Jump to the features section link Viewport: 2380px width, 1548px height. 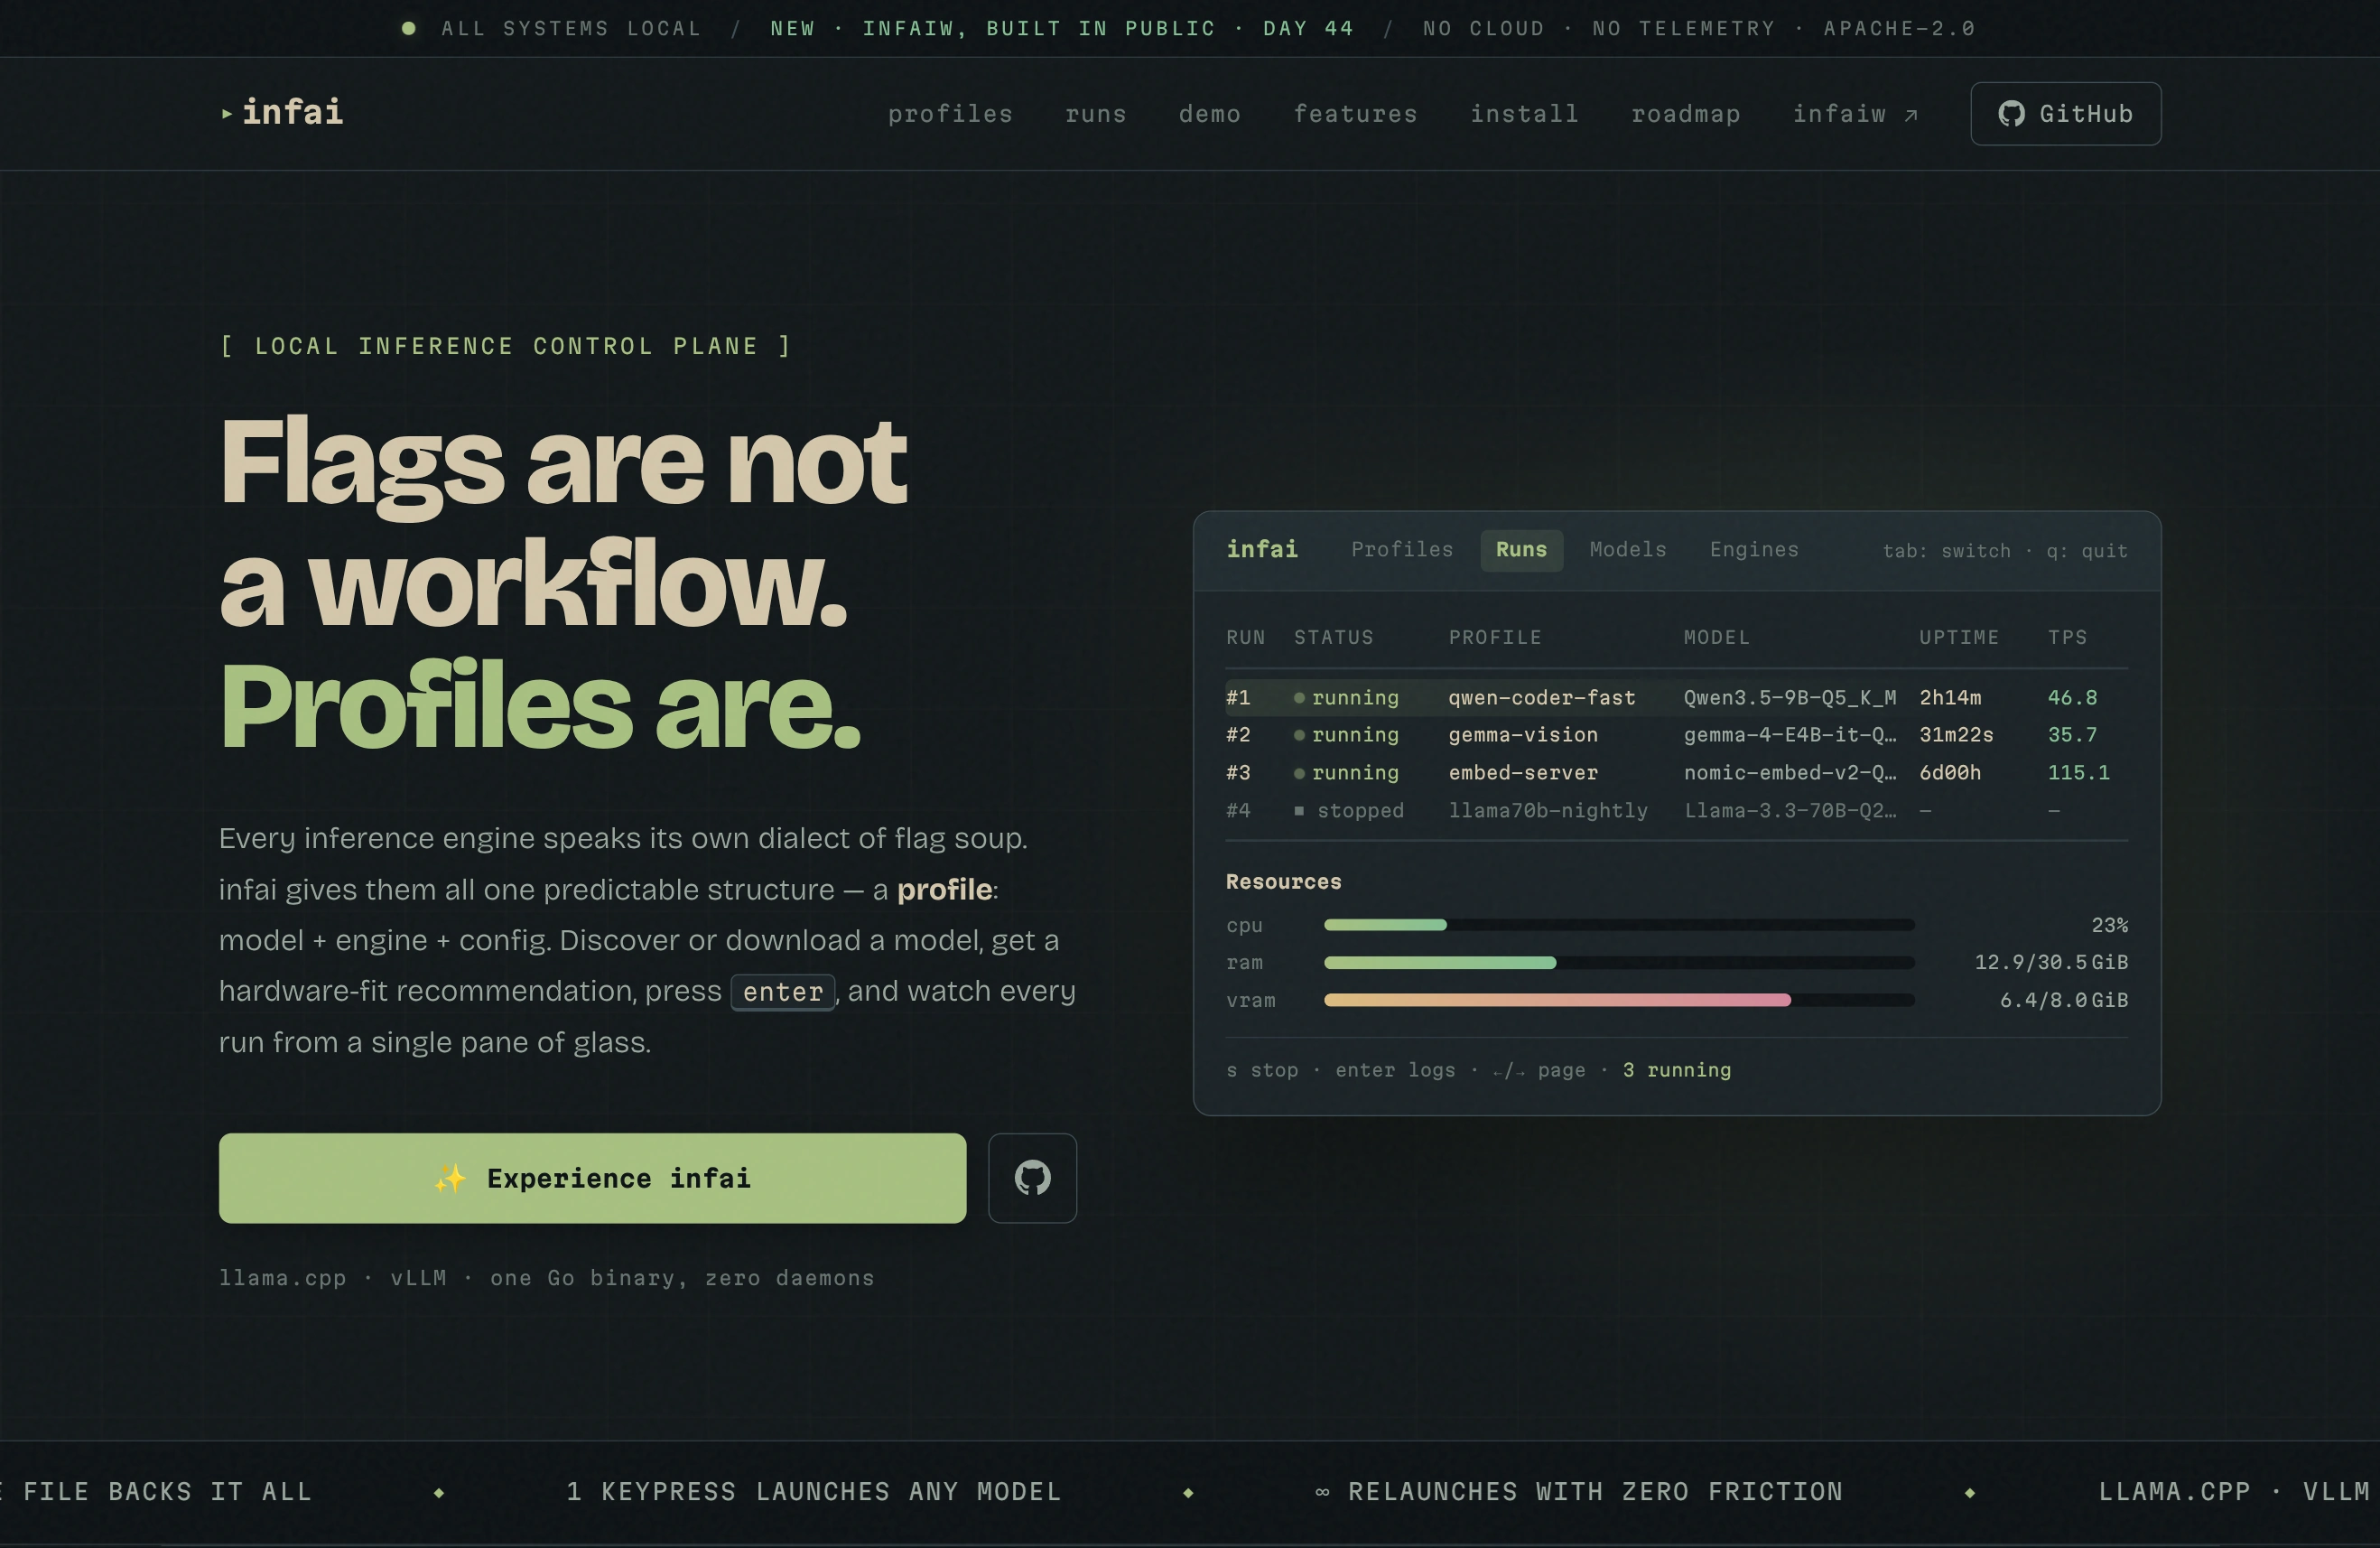click(1355, 114)
